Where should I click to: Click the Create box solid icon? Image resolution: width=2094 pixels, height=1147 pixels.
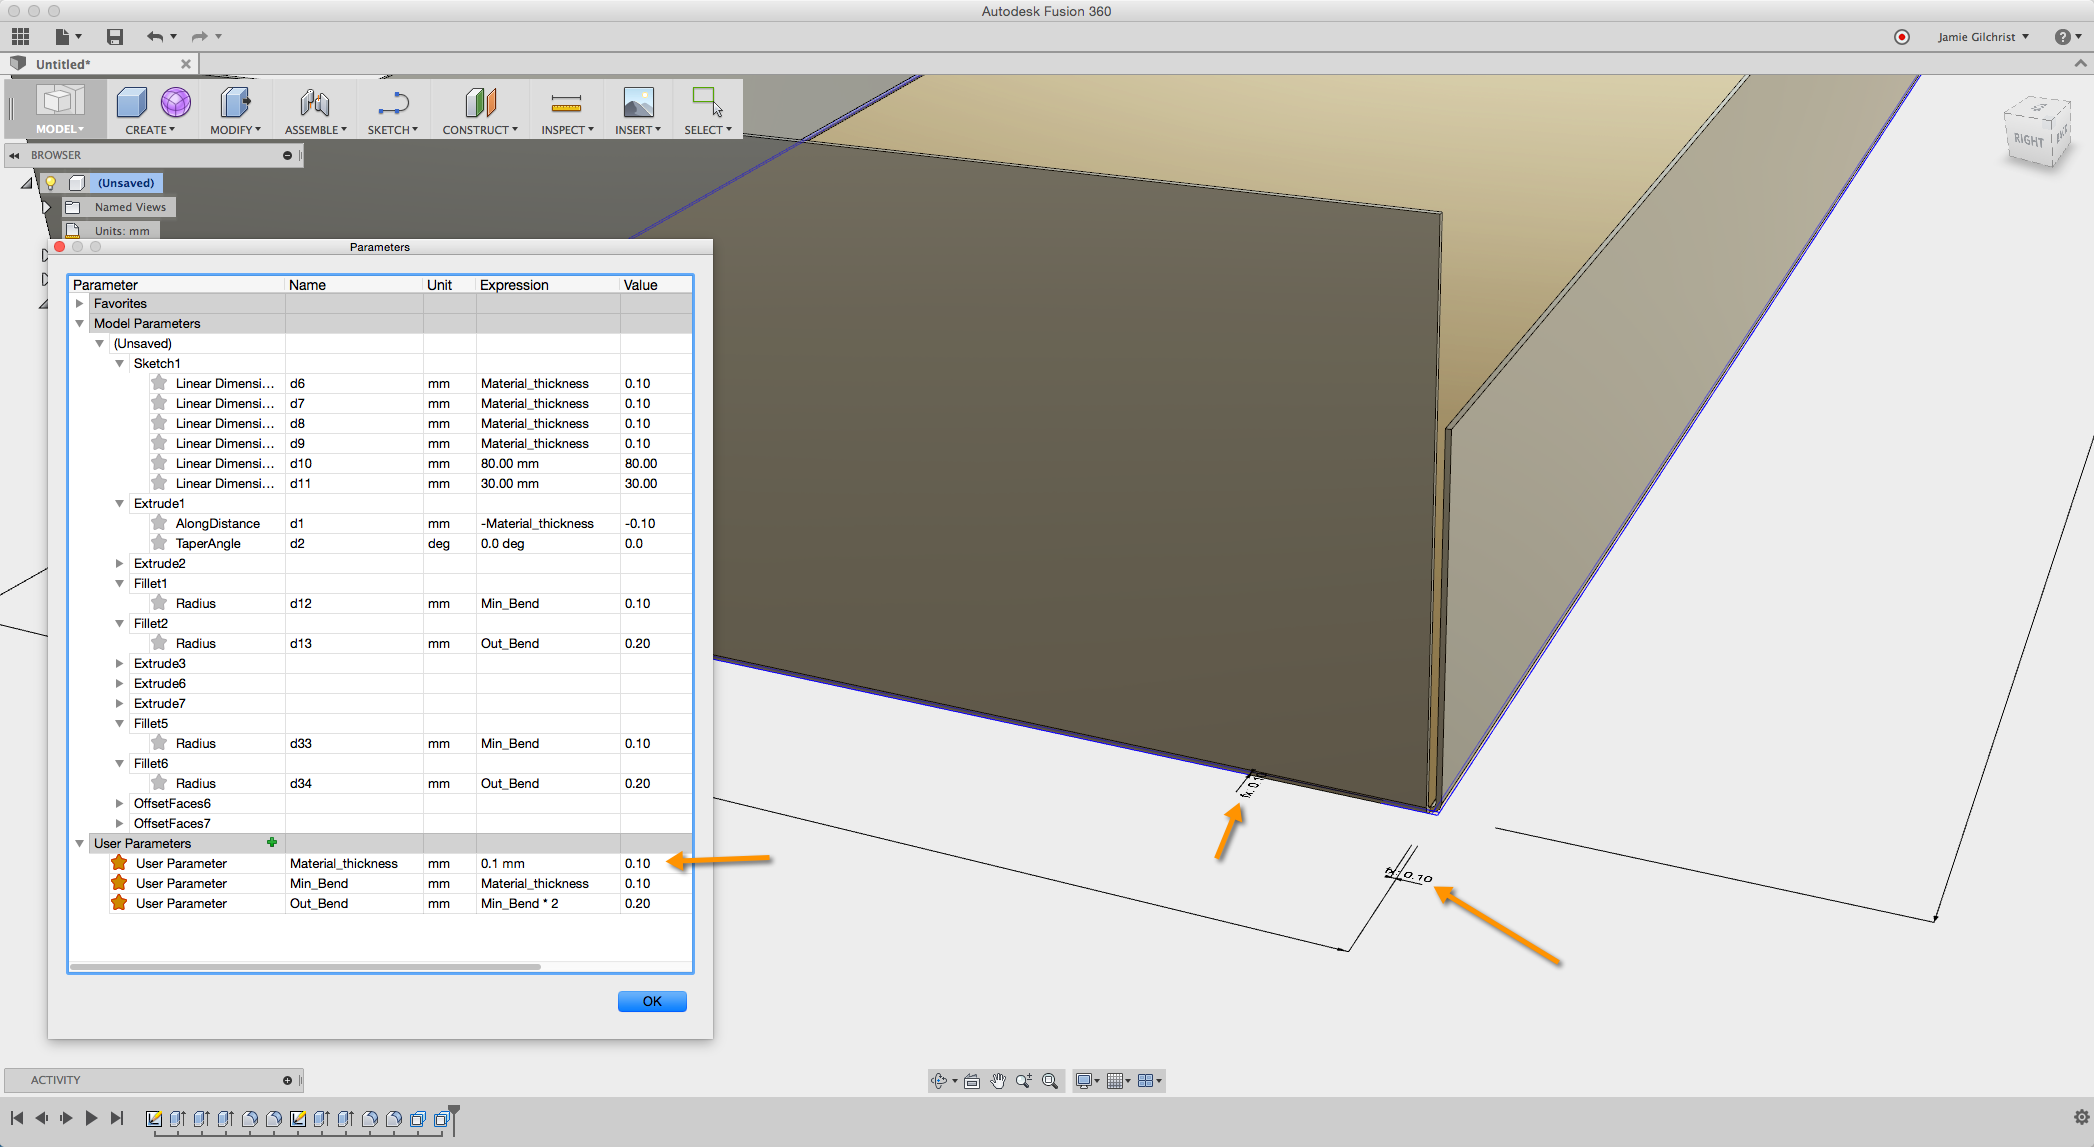[x=131, y=102]
